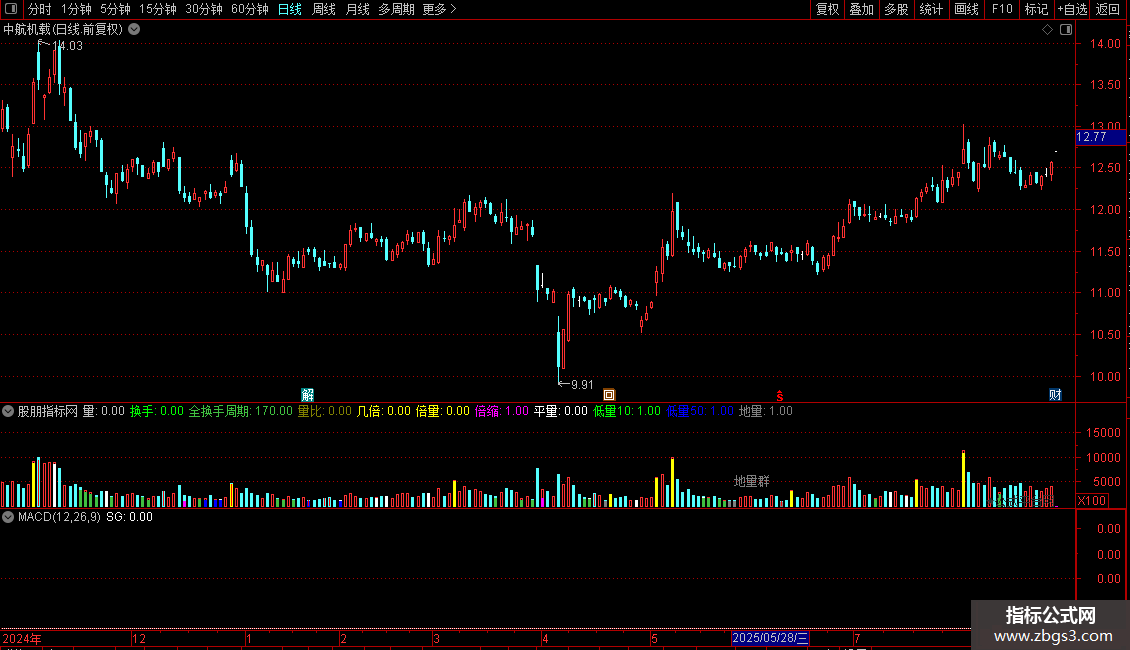The height and width of the screenshot is (650, 1130).
Task: Click the 倍缩: 1.00 indicator value
Action: 502,411
